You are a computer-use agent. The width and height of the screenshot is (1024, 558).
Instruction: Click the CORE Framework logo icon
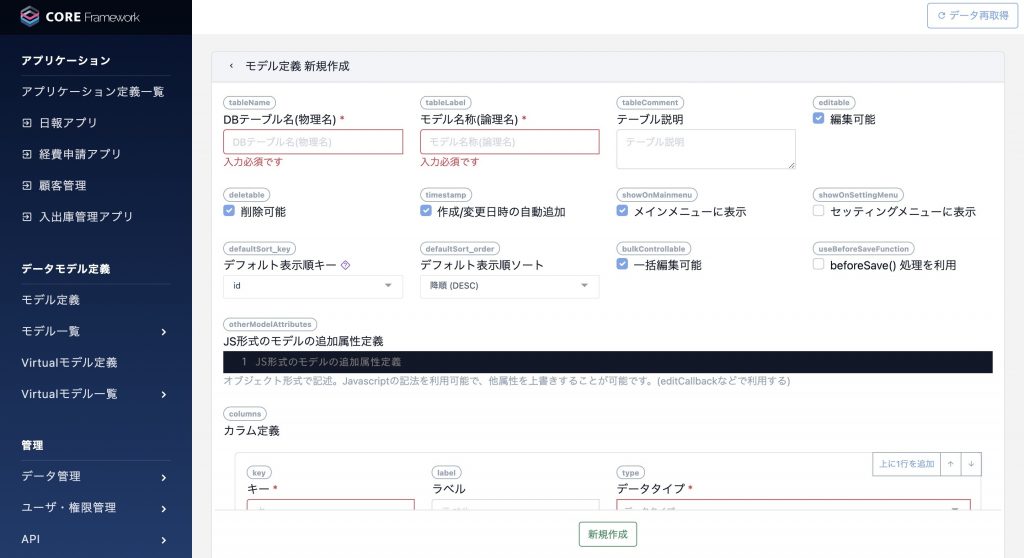[30, 16]
